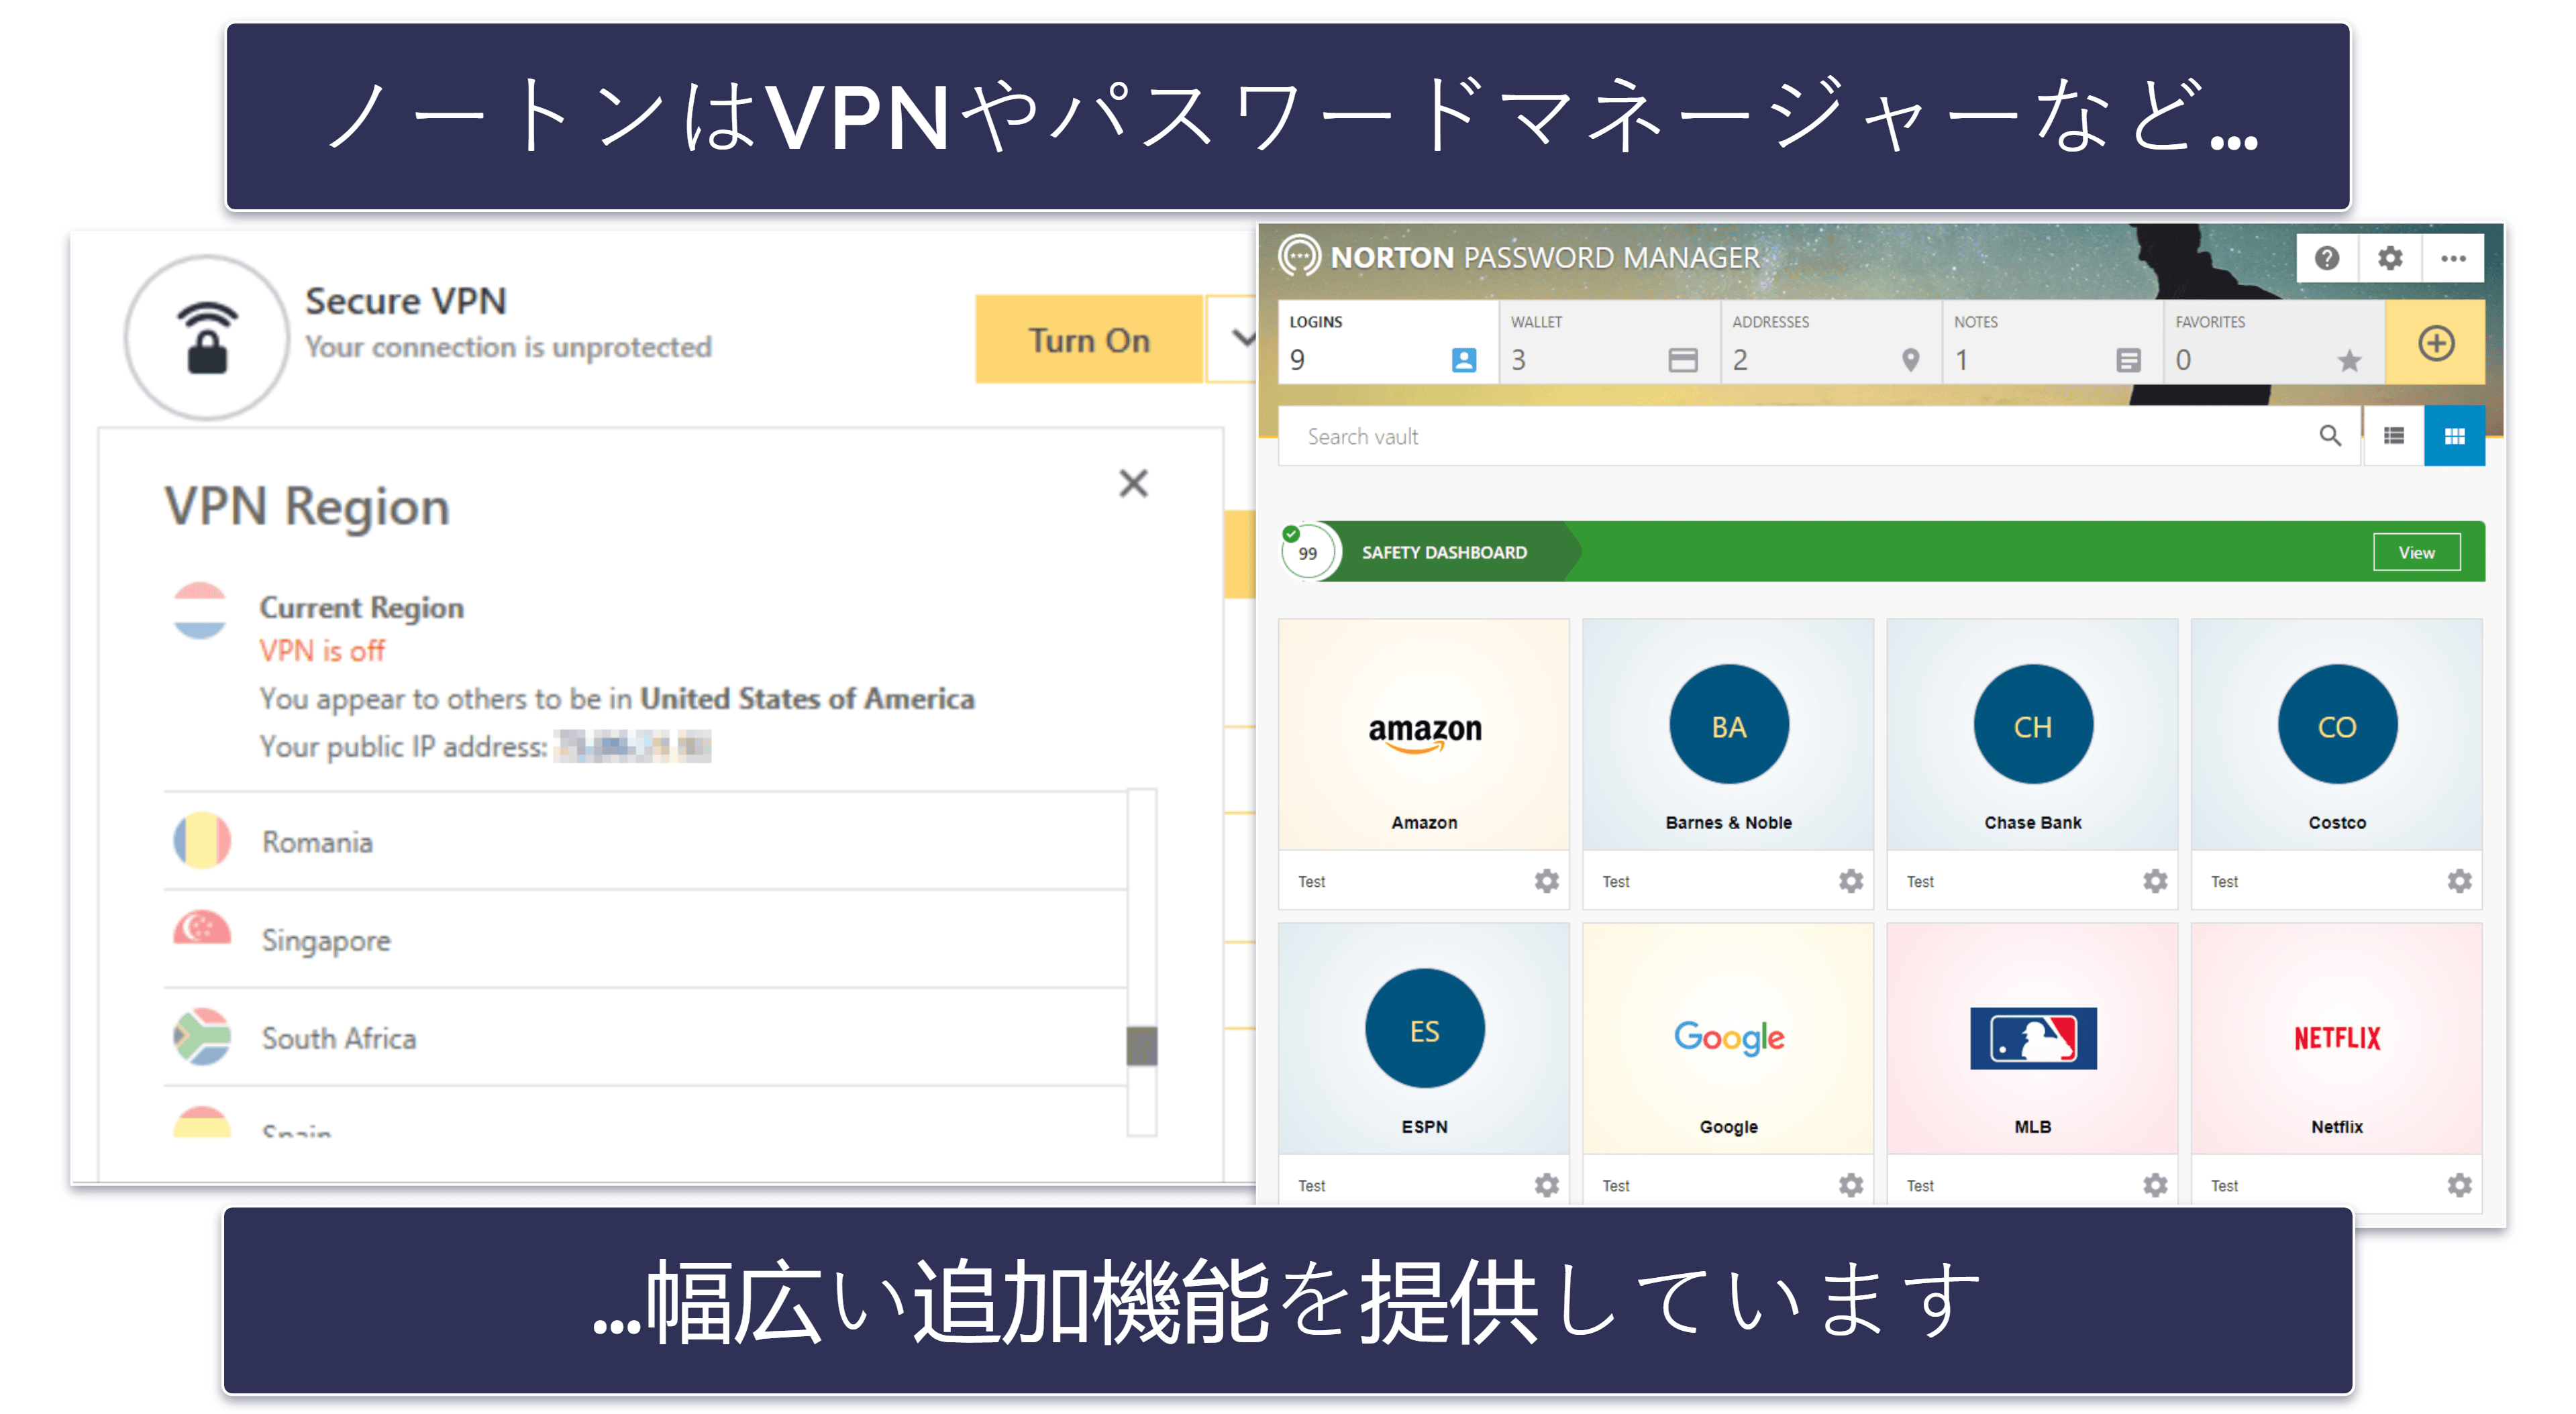Click the gear icon on Google card
This screenshot has height=1414, width=2576.
pyautogui.click(x=1851, y=1185)
